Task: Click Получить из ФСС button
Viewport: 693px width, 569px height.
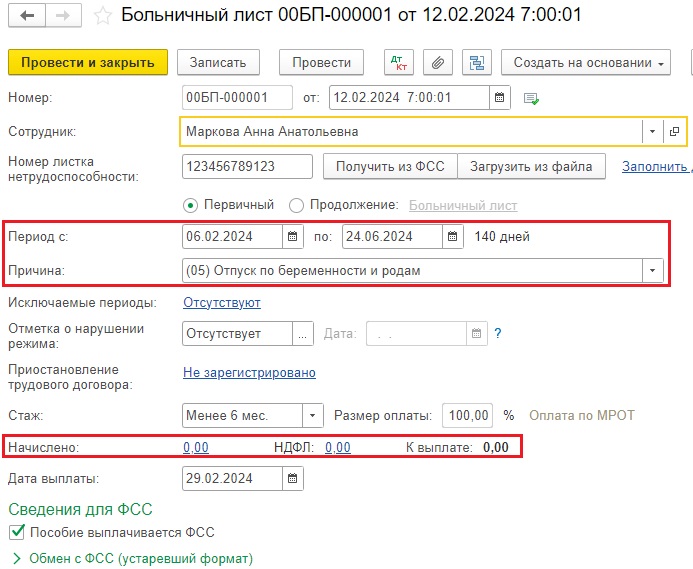Action: point(390,167)
